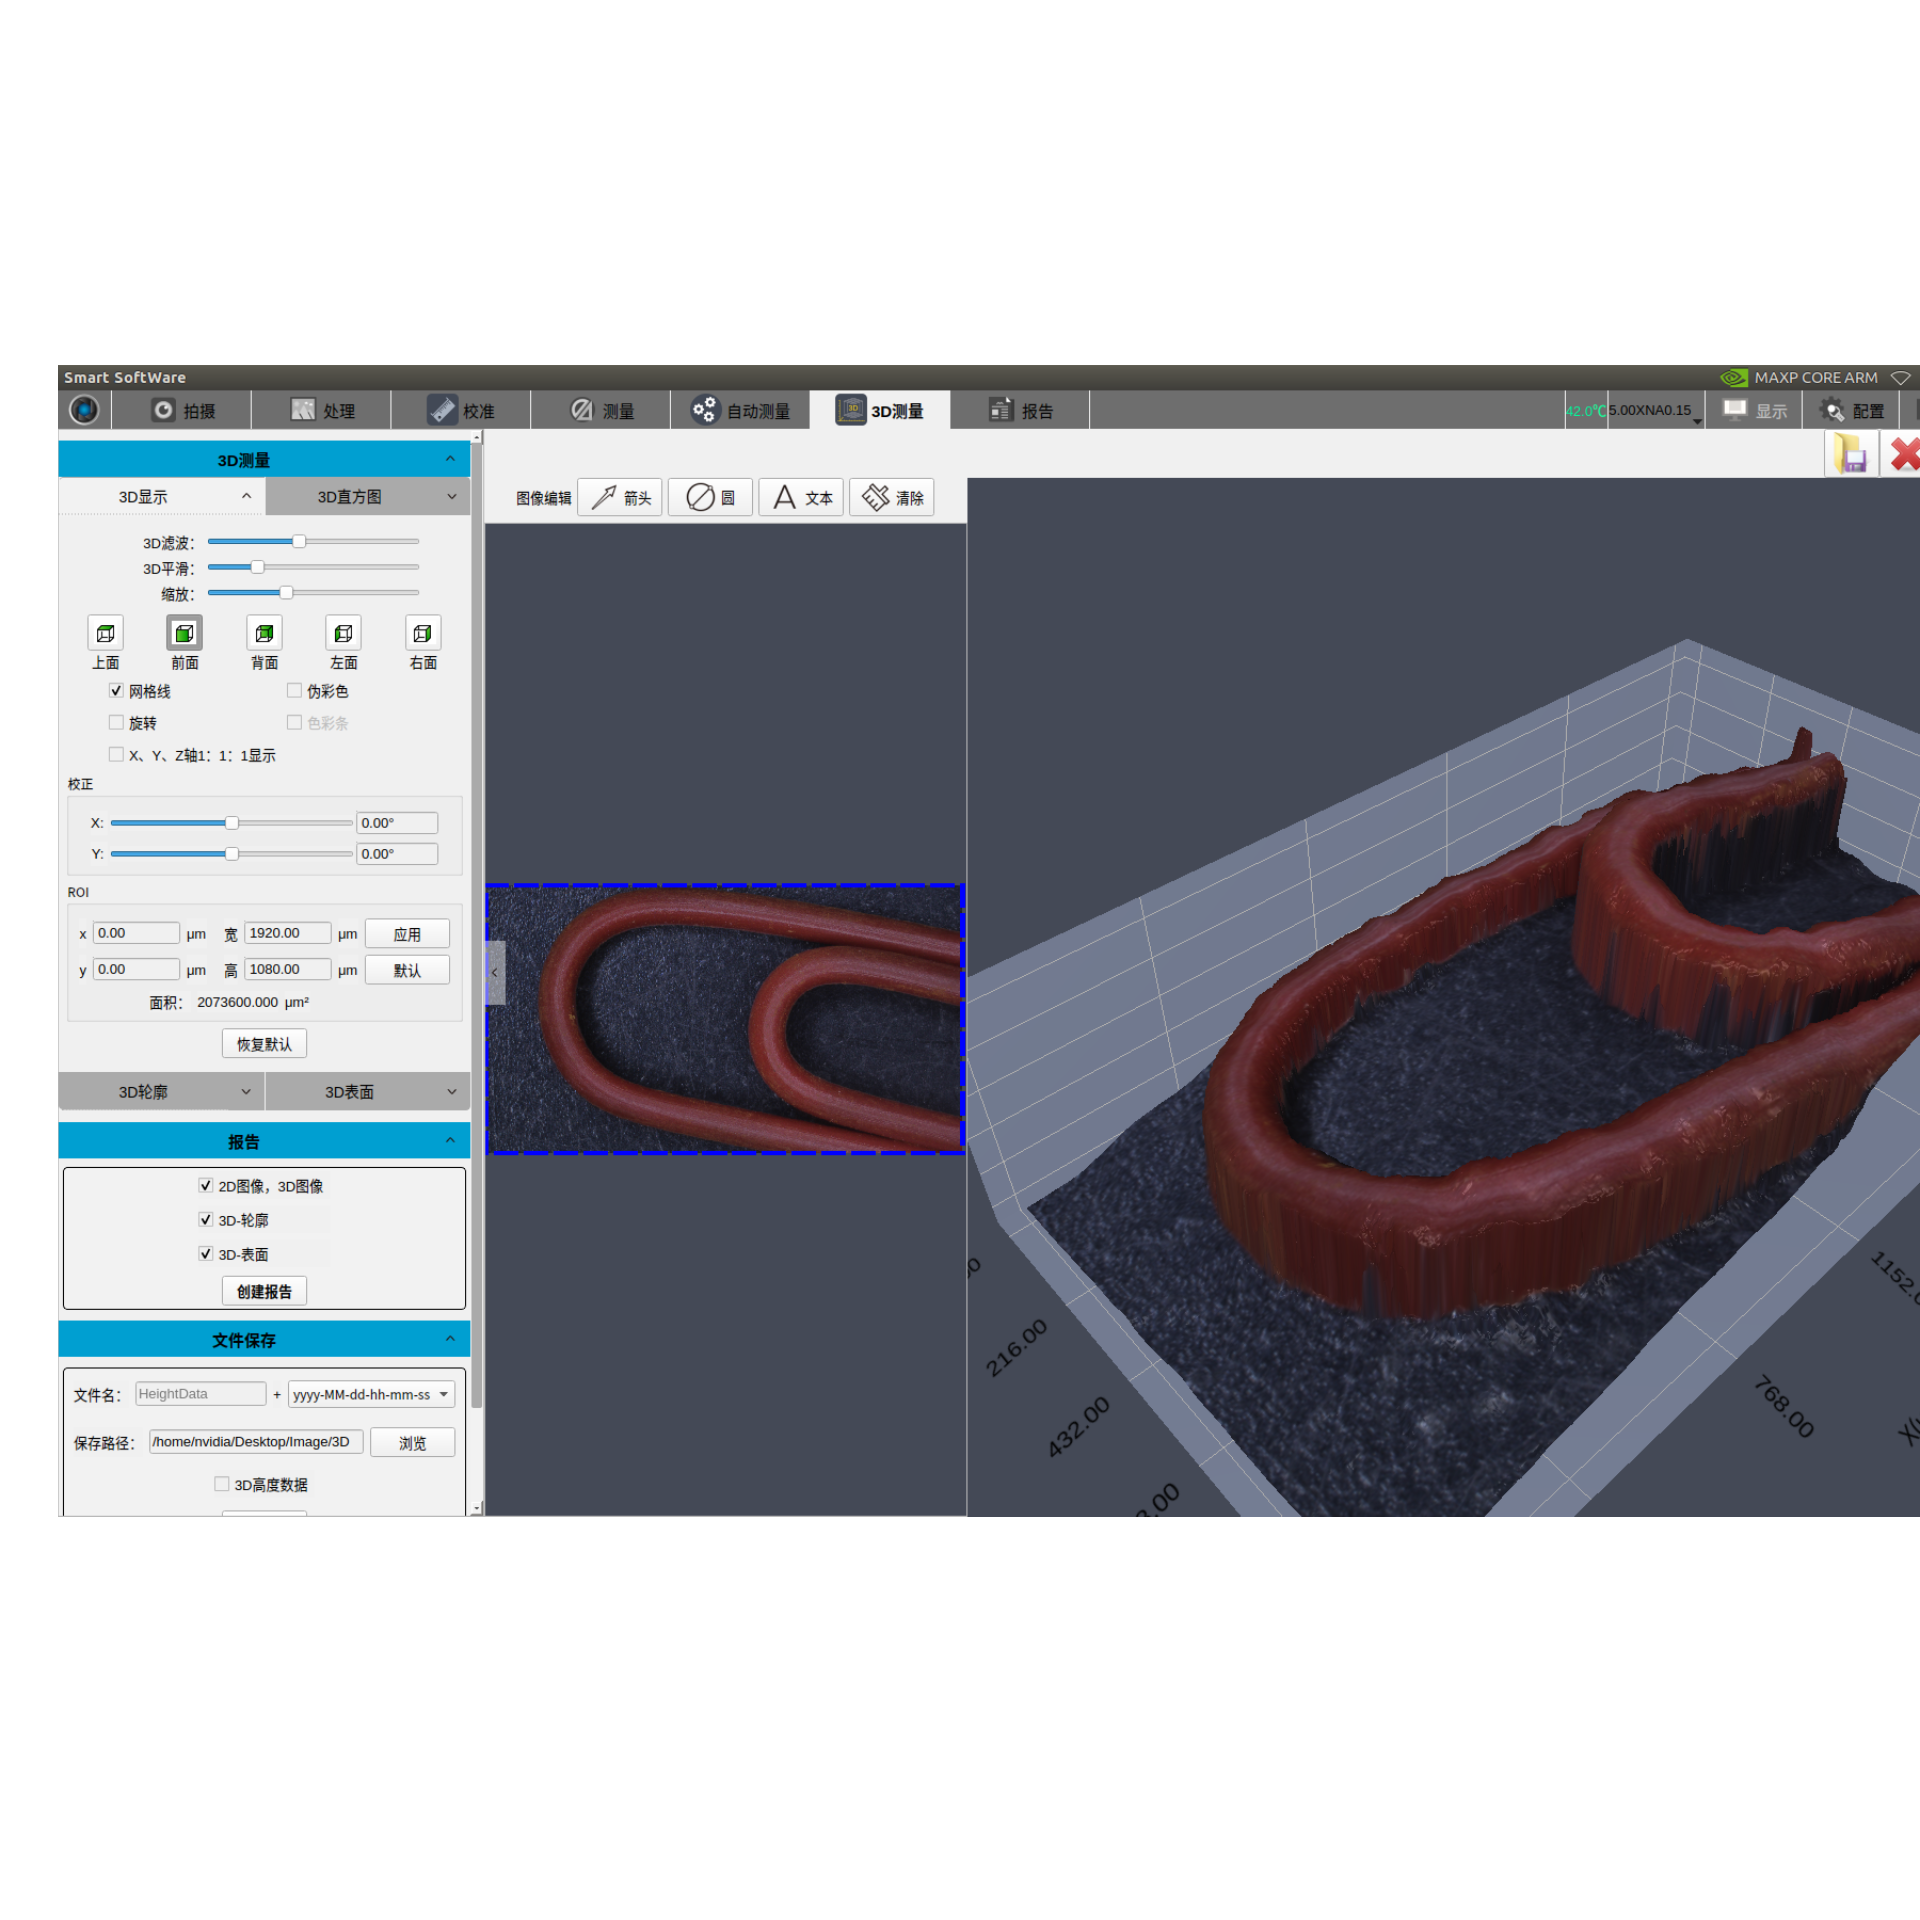Click the 3D测量 tab icon

click(851, 410)
